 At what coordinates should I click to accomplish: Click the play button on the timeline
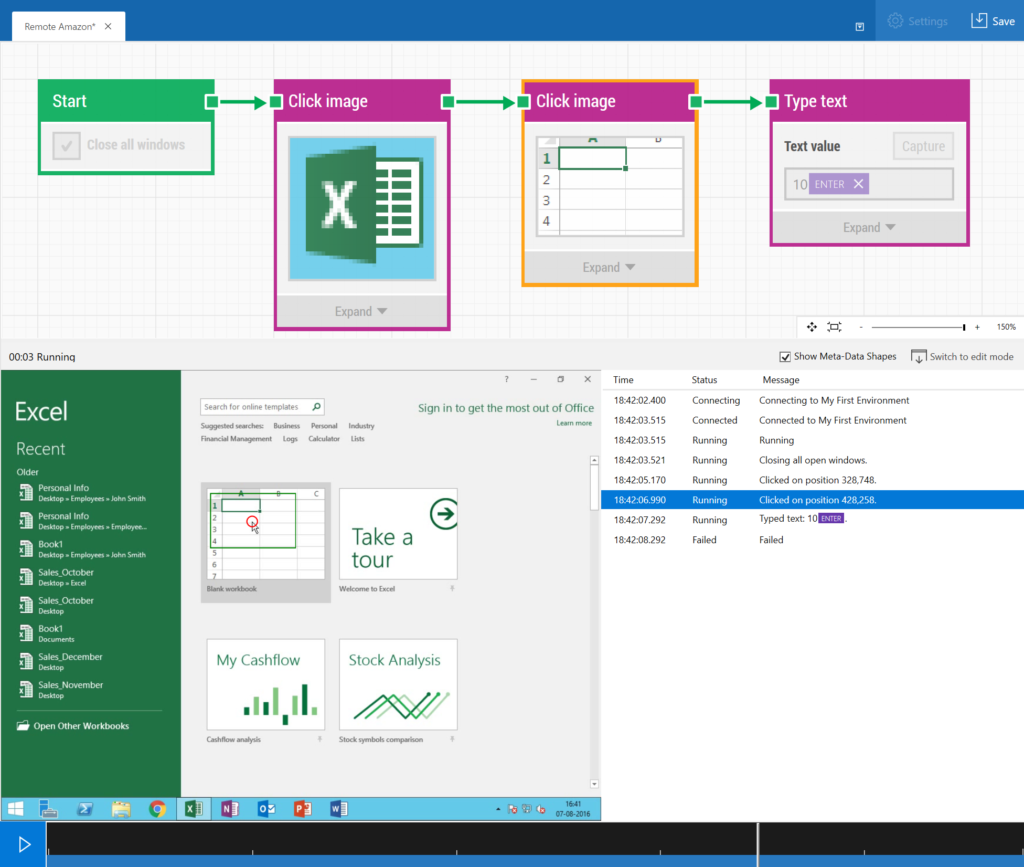[x=24, y=845]
